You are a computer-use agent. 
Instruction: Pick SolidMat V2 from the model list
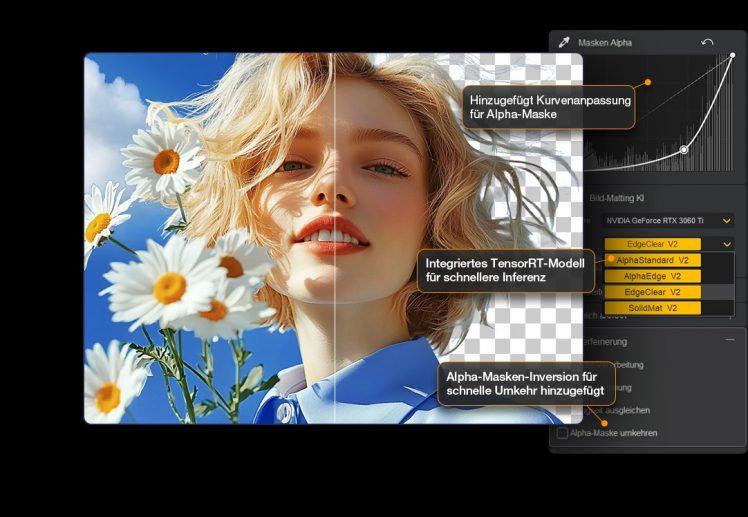[652, 308]
